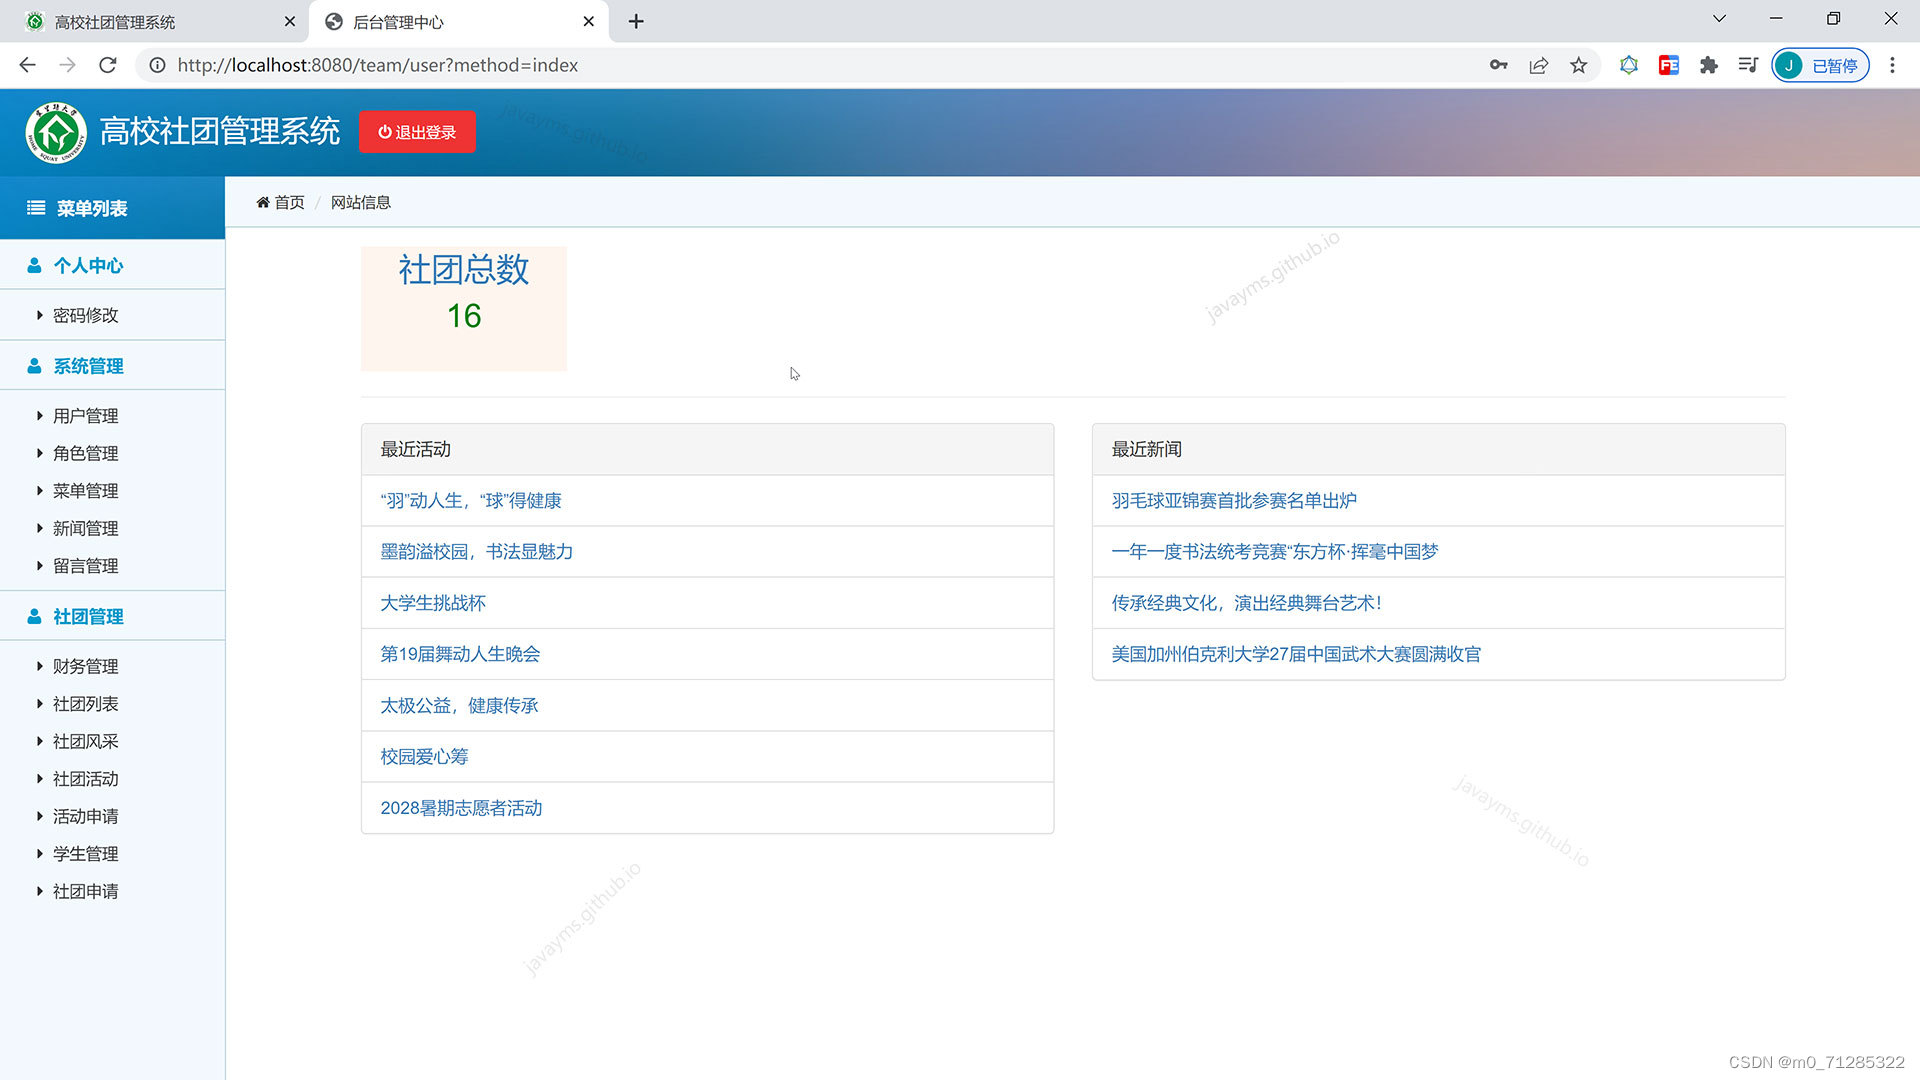Click the menu list icon in the sidebar
This screenshot has height=1080, width=1920.
tap(36, 208)
